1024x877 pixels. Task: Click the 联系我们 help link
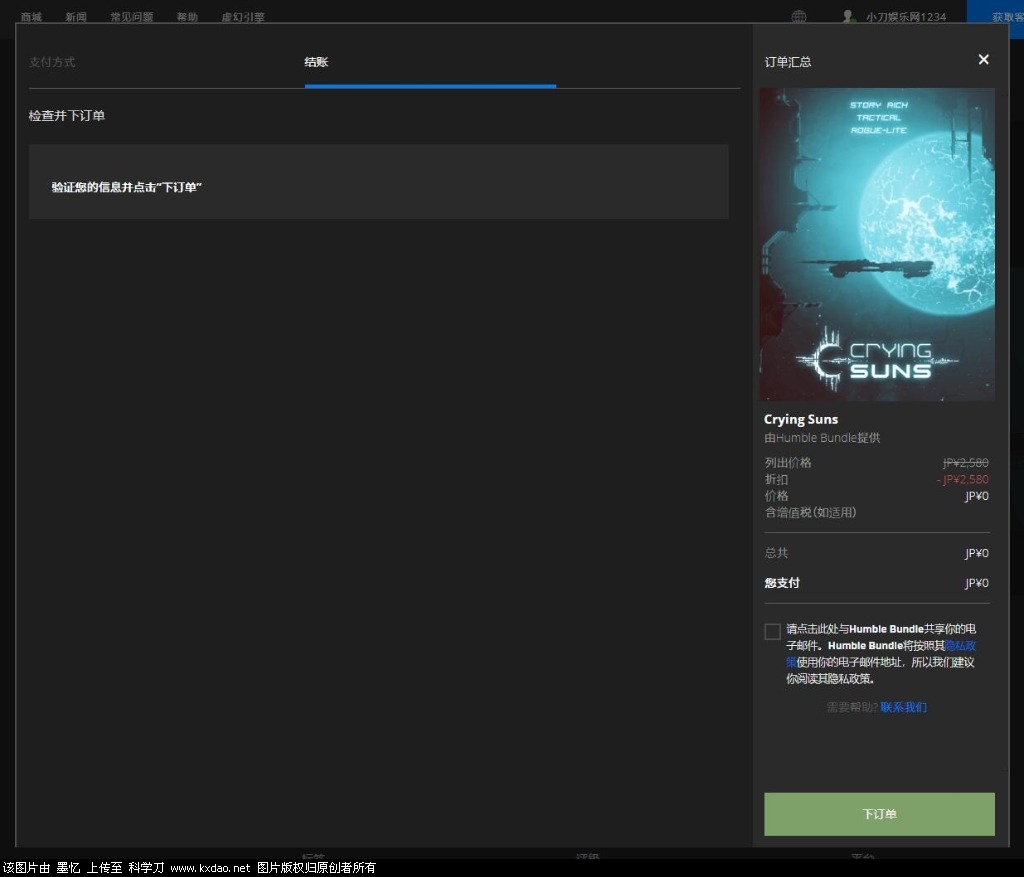[903, 707]
